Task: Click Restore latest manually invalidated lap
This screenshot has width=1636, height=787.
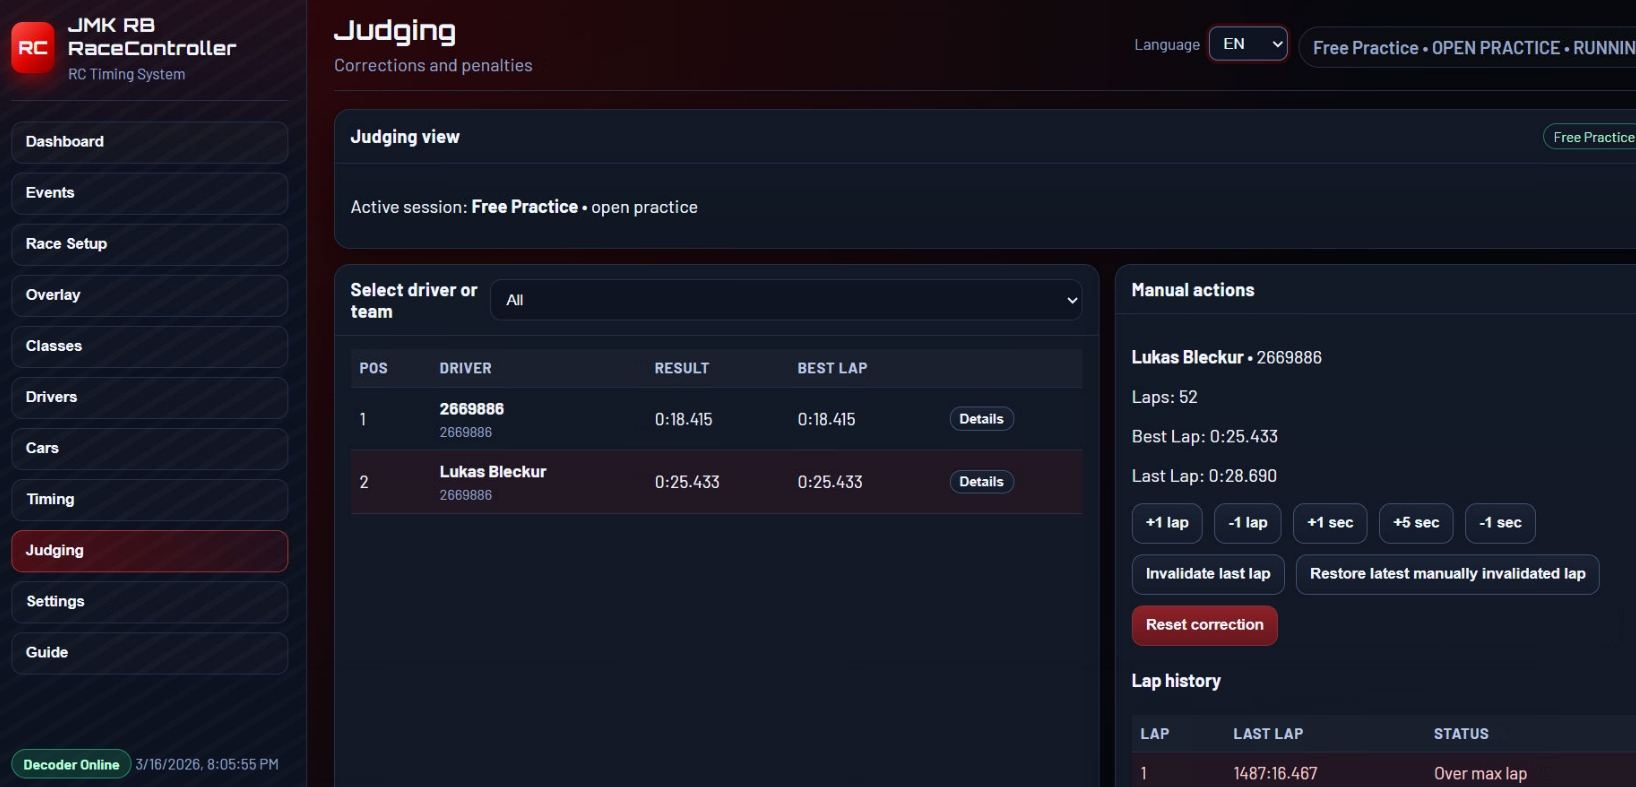Action: [x=1446, y=574]
